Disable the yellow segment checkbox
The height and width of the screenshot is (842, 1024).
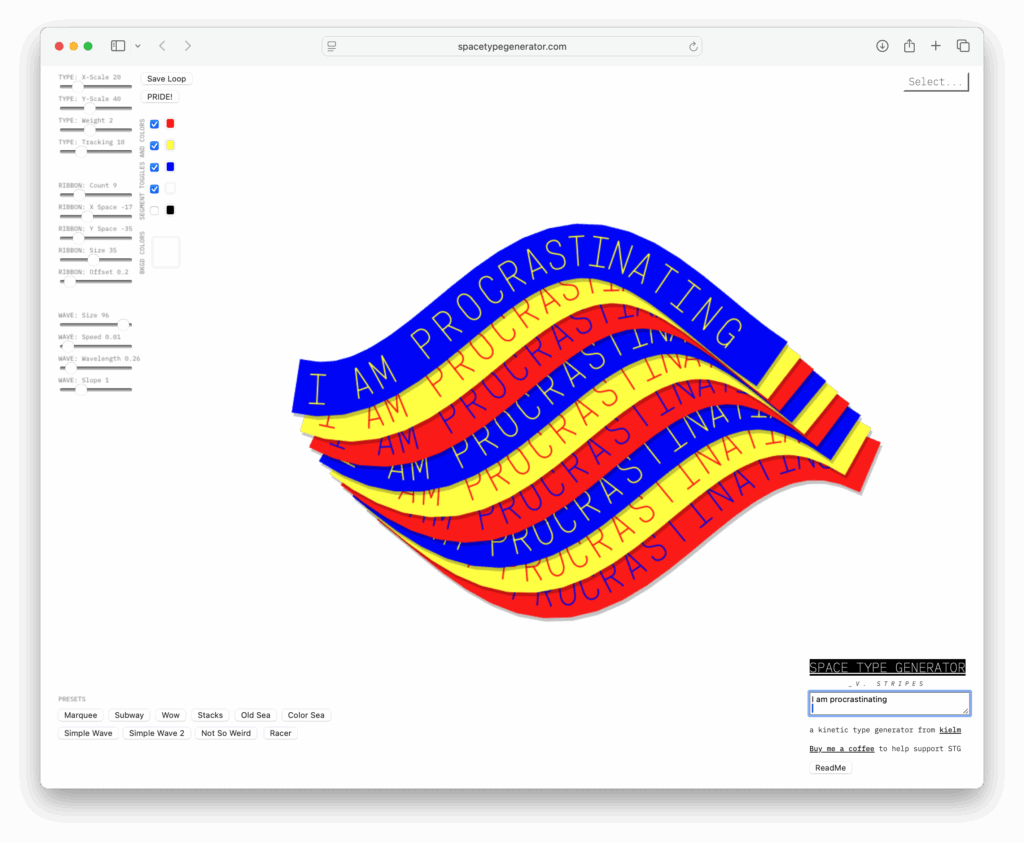click(155, 146)
